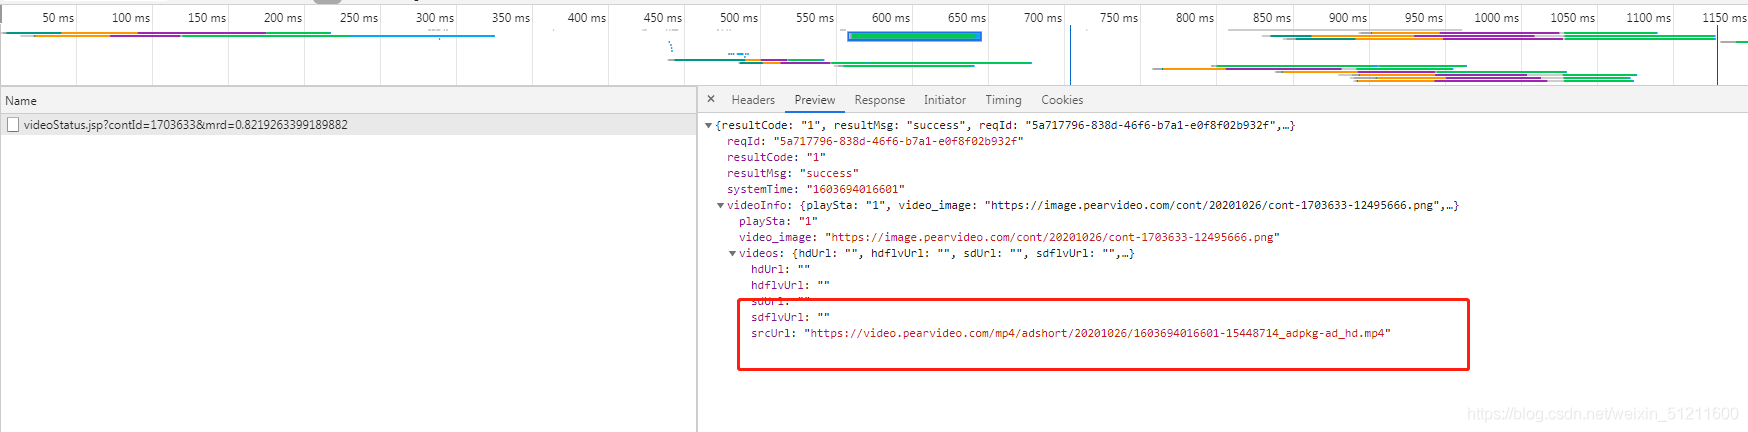Screen dimensions: 1748x432
Task: Select the reqId value string
Action: pos(897,141)
